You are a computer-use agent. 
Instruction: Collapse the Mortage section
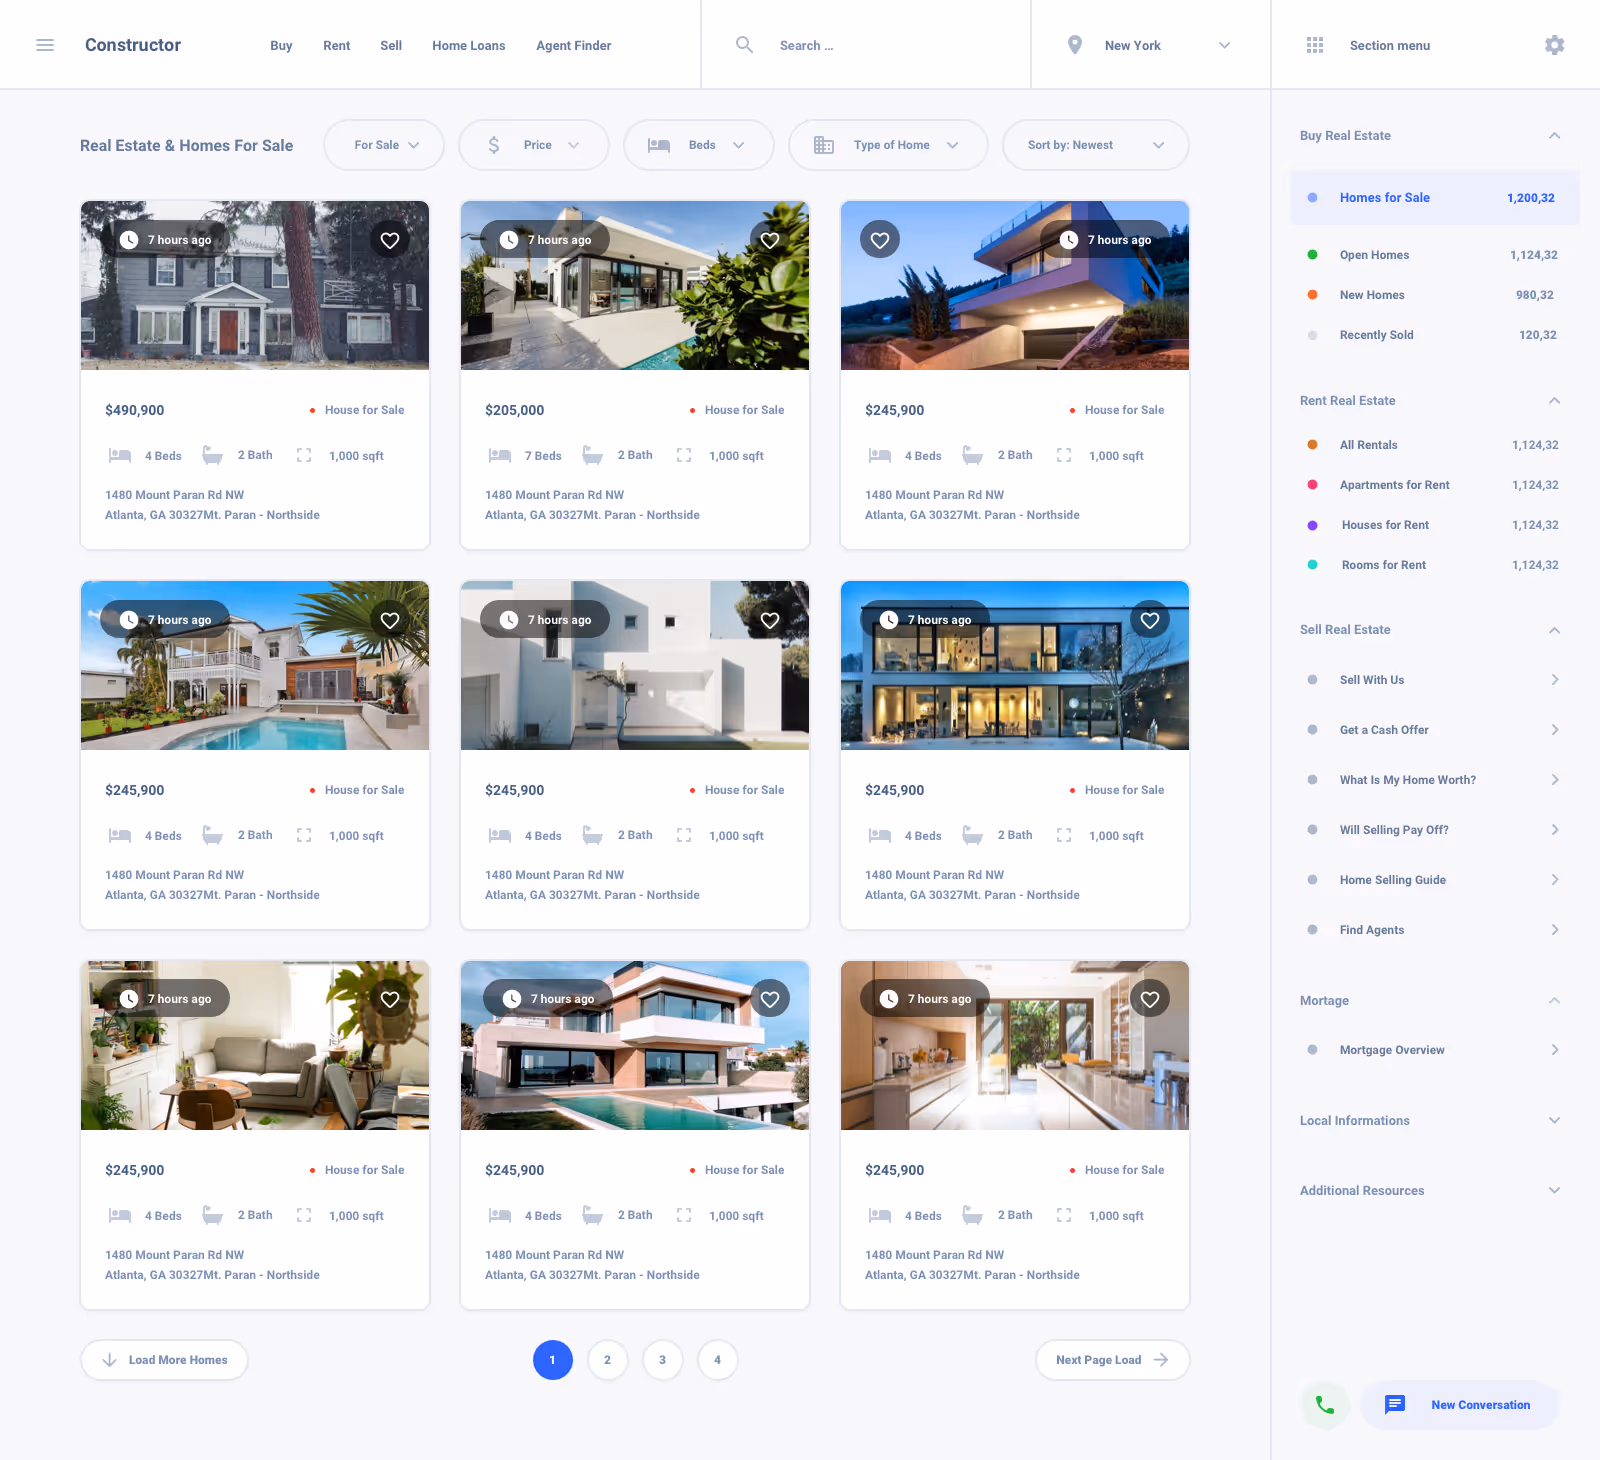click(x=1554, y=1001)
